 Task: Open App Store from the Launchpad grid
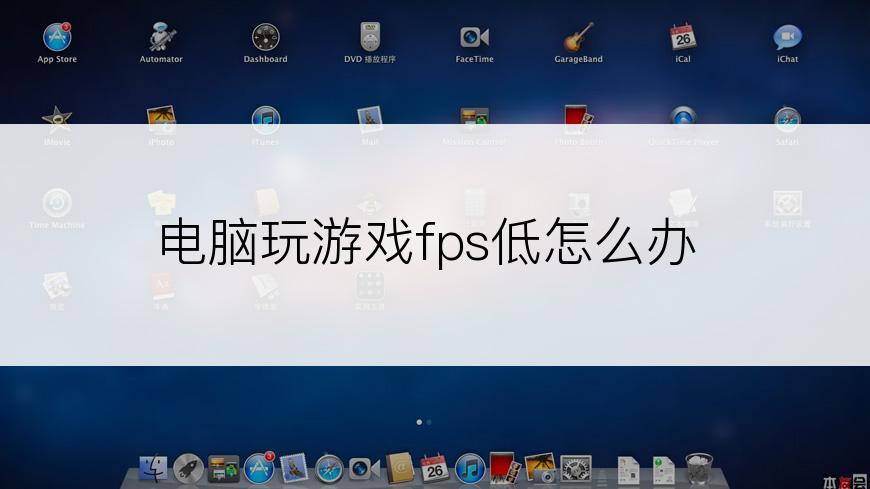click(57, 37)
